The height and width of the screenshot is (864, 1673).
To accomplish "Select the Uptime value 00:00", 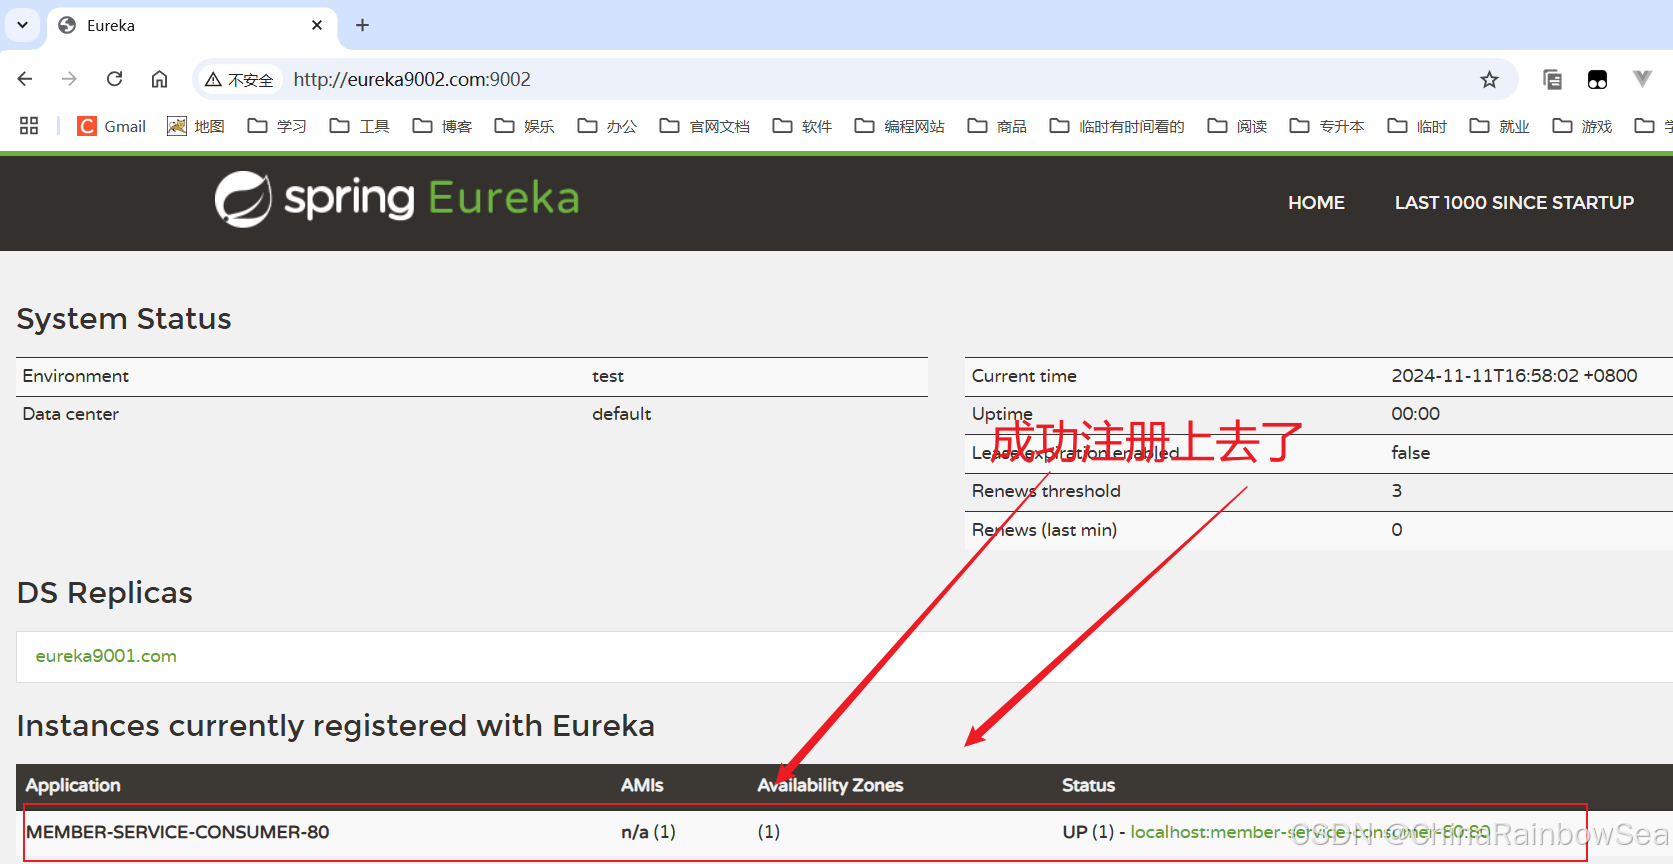I will tap(1415, 414).
